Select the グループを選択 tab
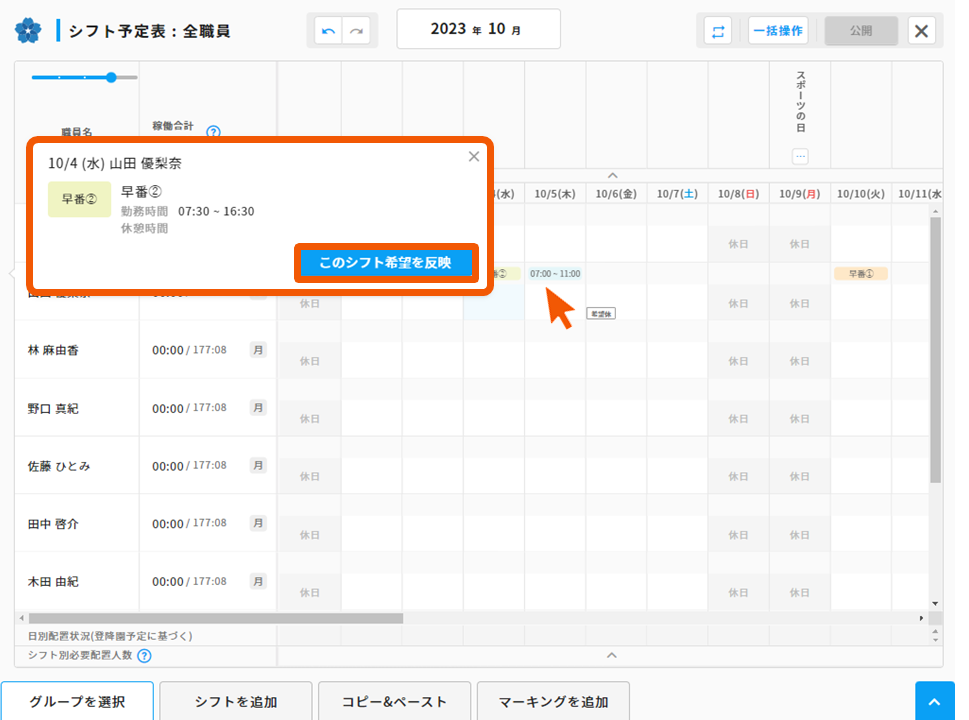Viewport: 969px width, 720px height. 77,701
